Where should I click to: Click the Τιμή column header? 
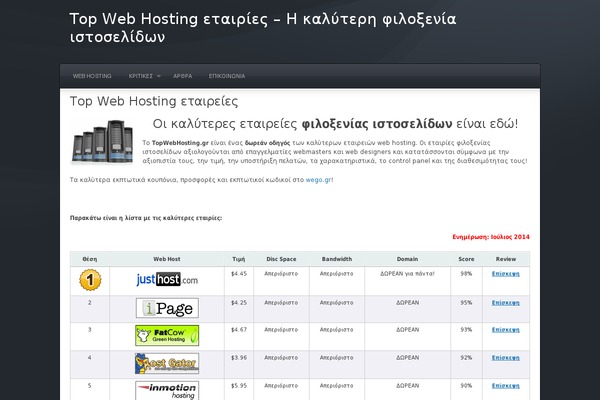239,259
